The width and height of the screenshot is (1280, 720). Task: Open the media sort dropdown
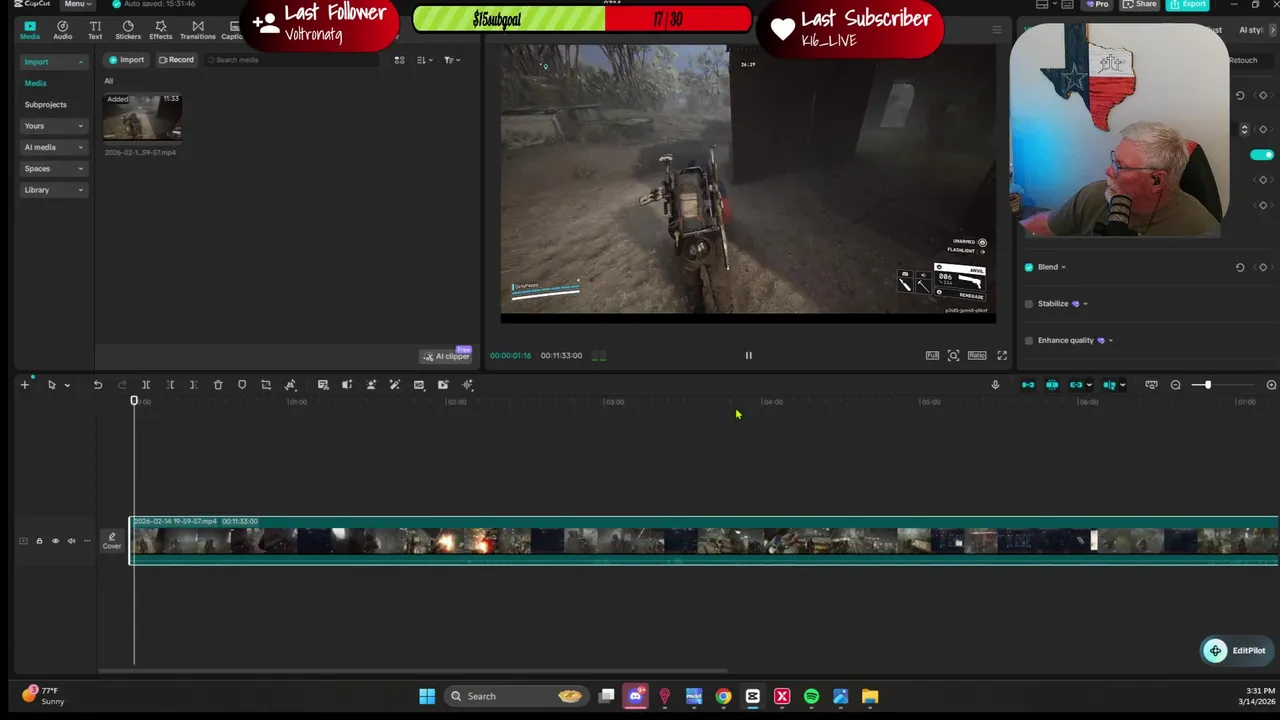click(425, 60)
